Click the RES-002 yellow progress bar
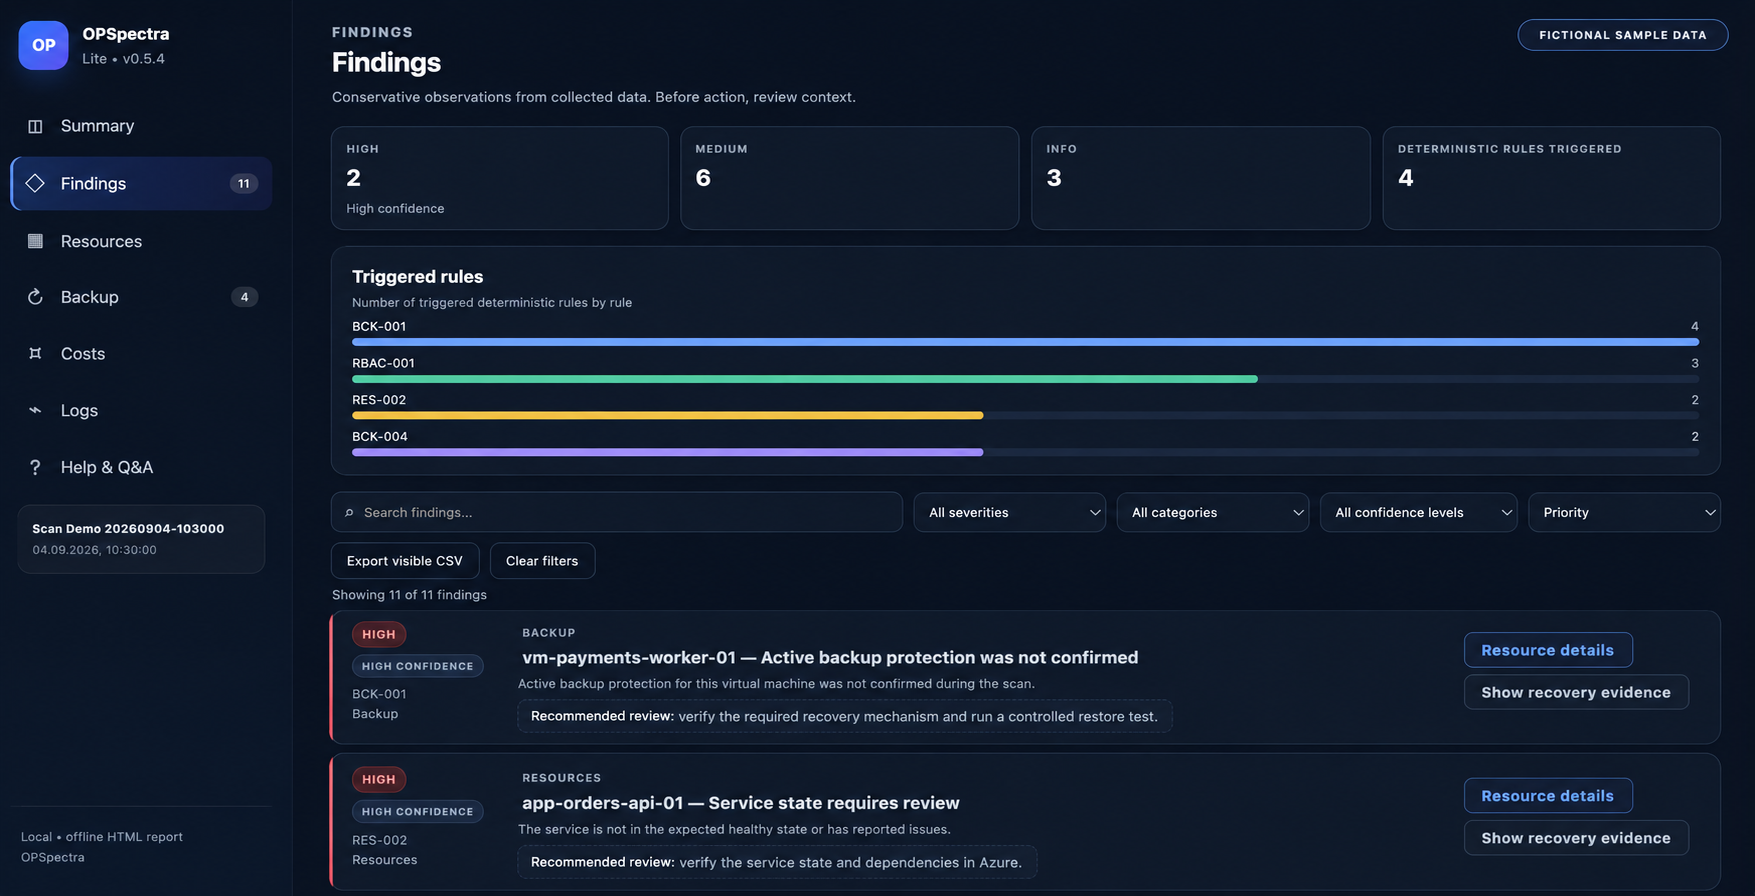The height and width of the screenshot is (896, 1755). point(668,415)
